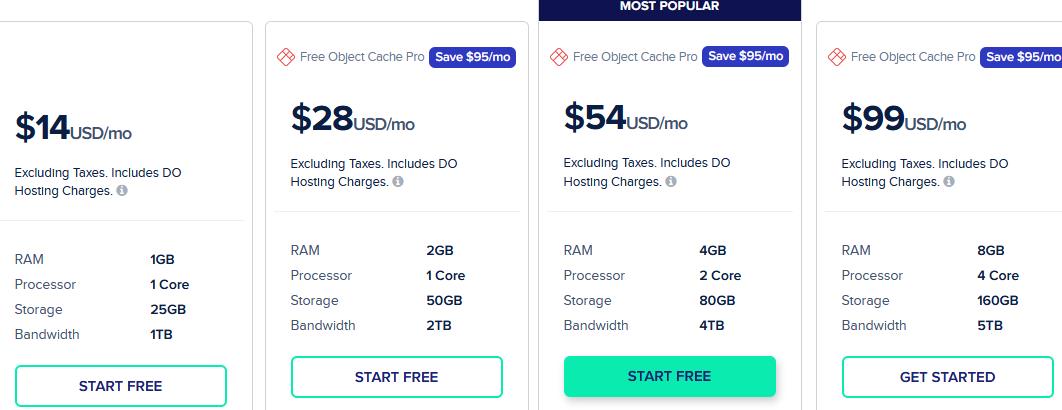Click the MOST POPULAR banner
This screenshot has width=1062, height=410.
click(x=670, y=8)
